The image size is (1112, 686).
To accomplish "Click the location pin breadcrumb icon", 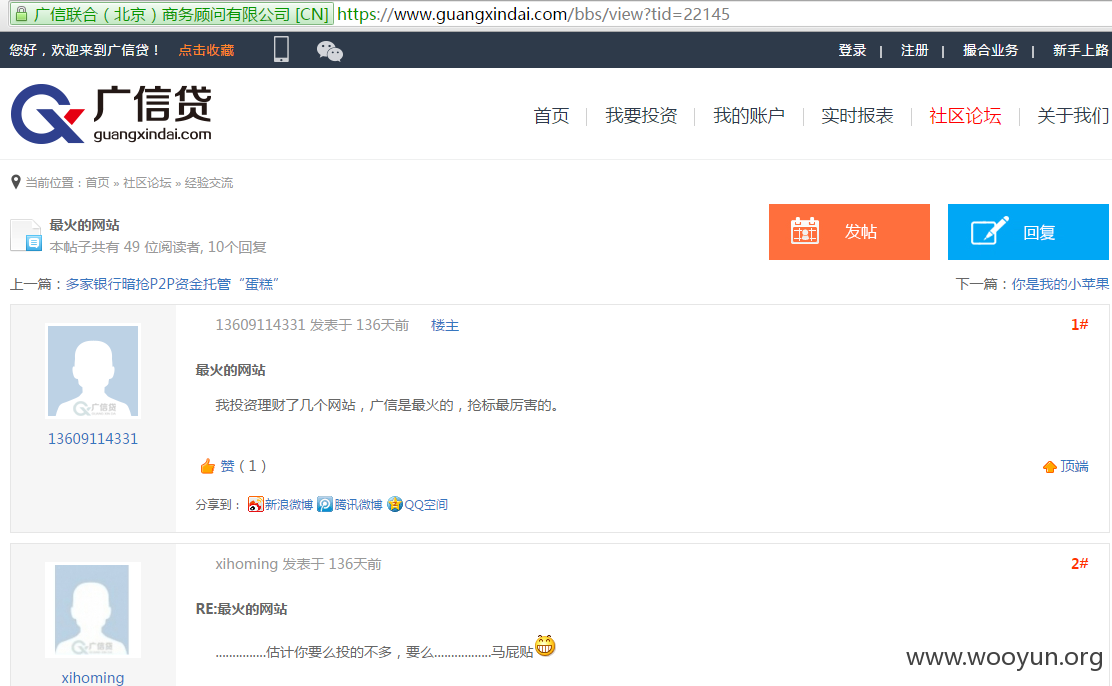I will (16, 182).
